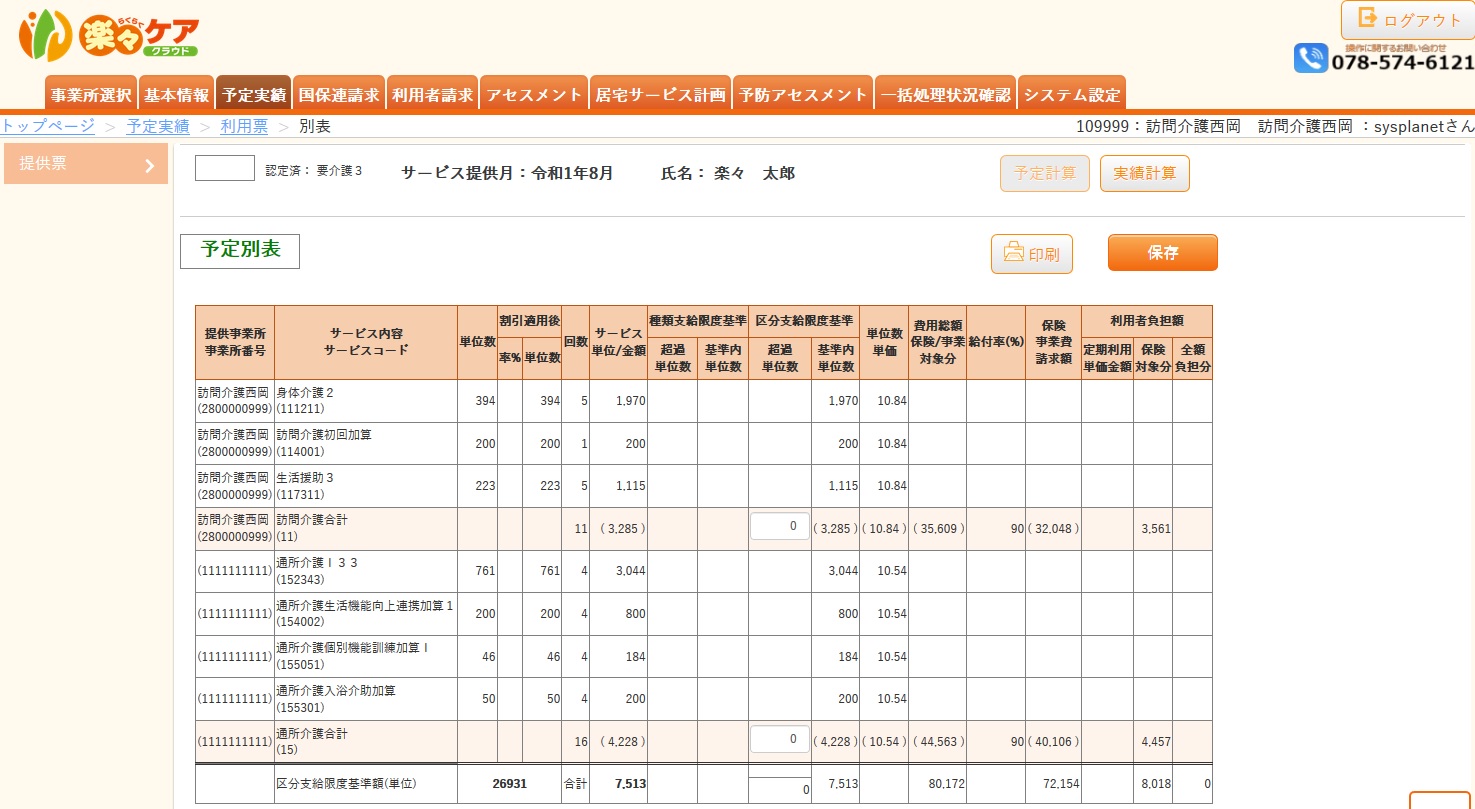Switch to 居宅サービス計画 tab
This screenshot has height=809, width=1475.
point(660,95)
